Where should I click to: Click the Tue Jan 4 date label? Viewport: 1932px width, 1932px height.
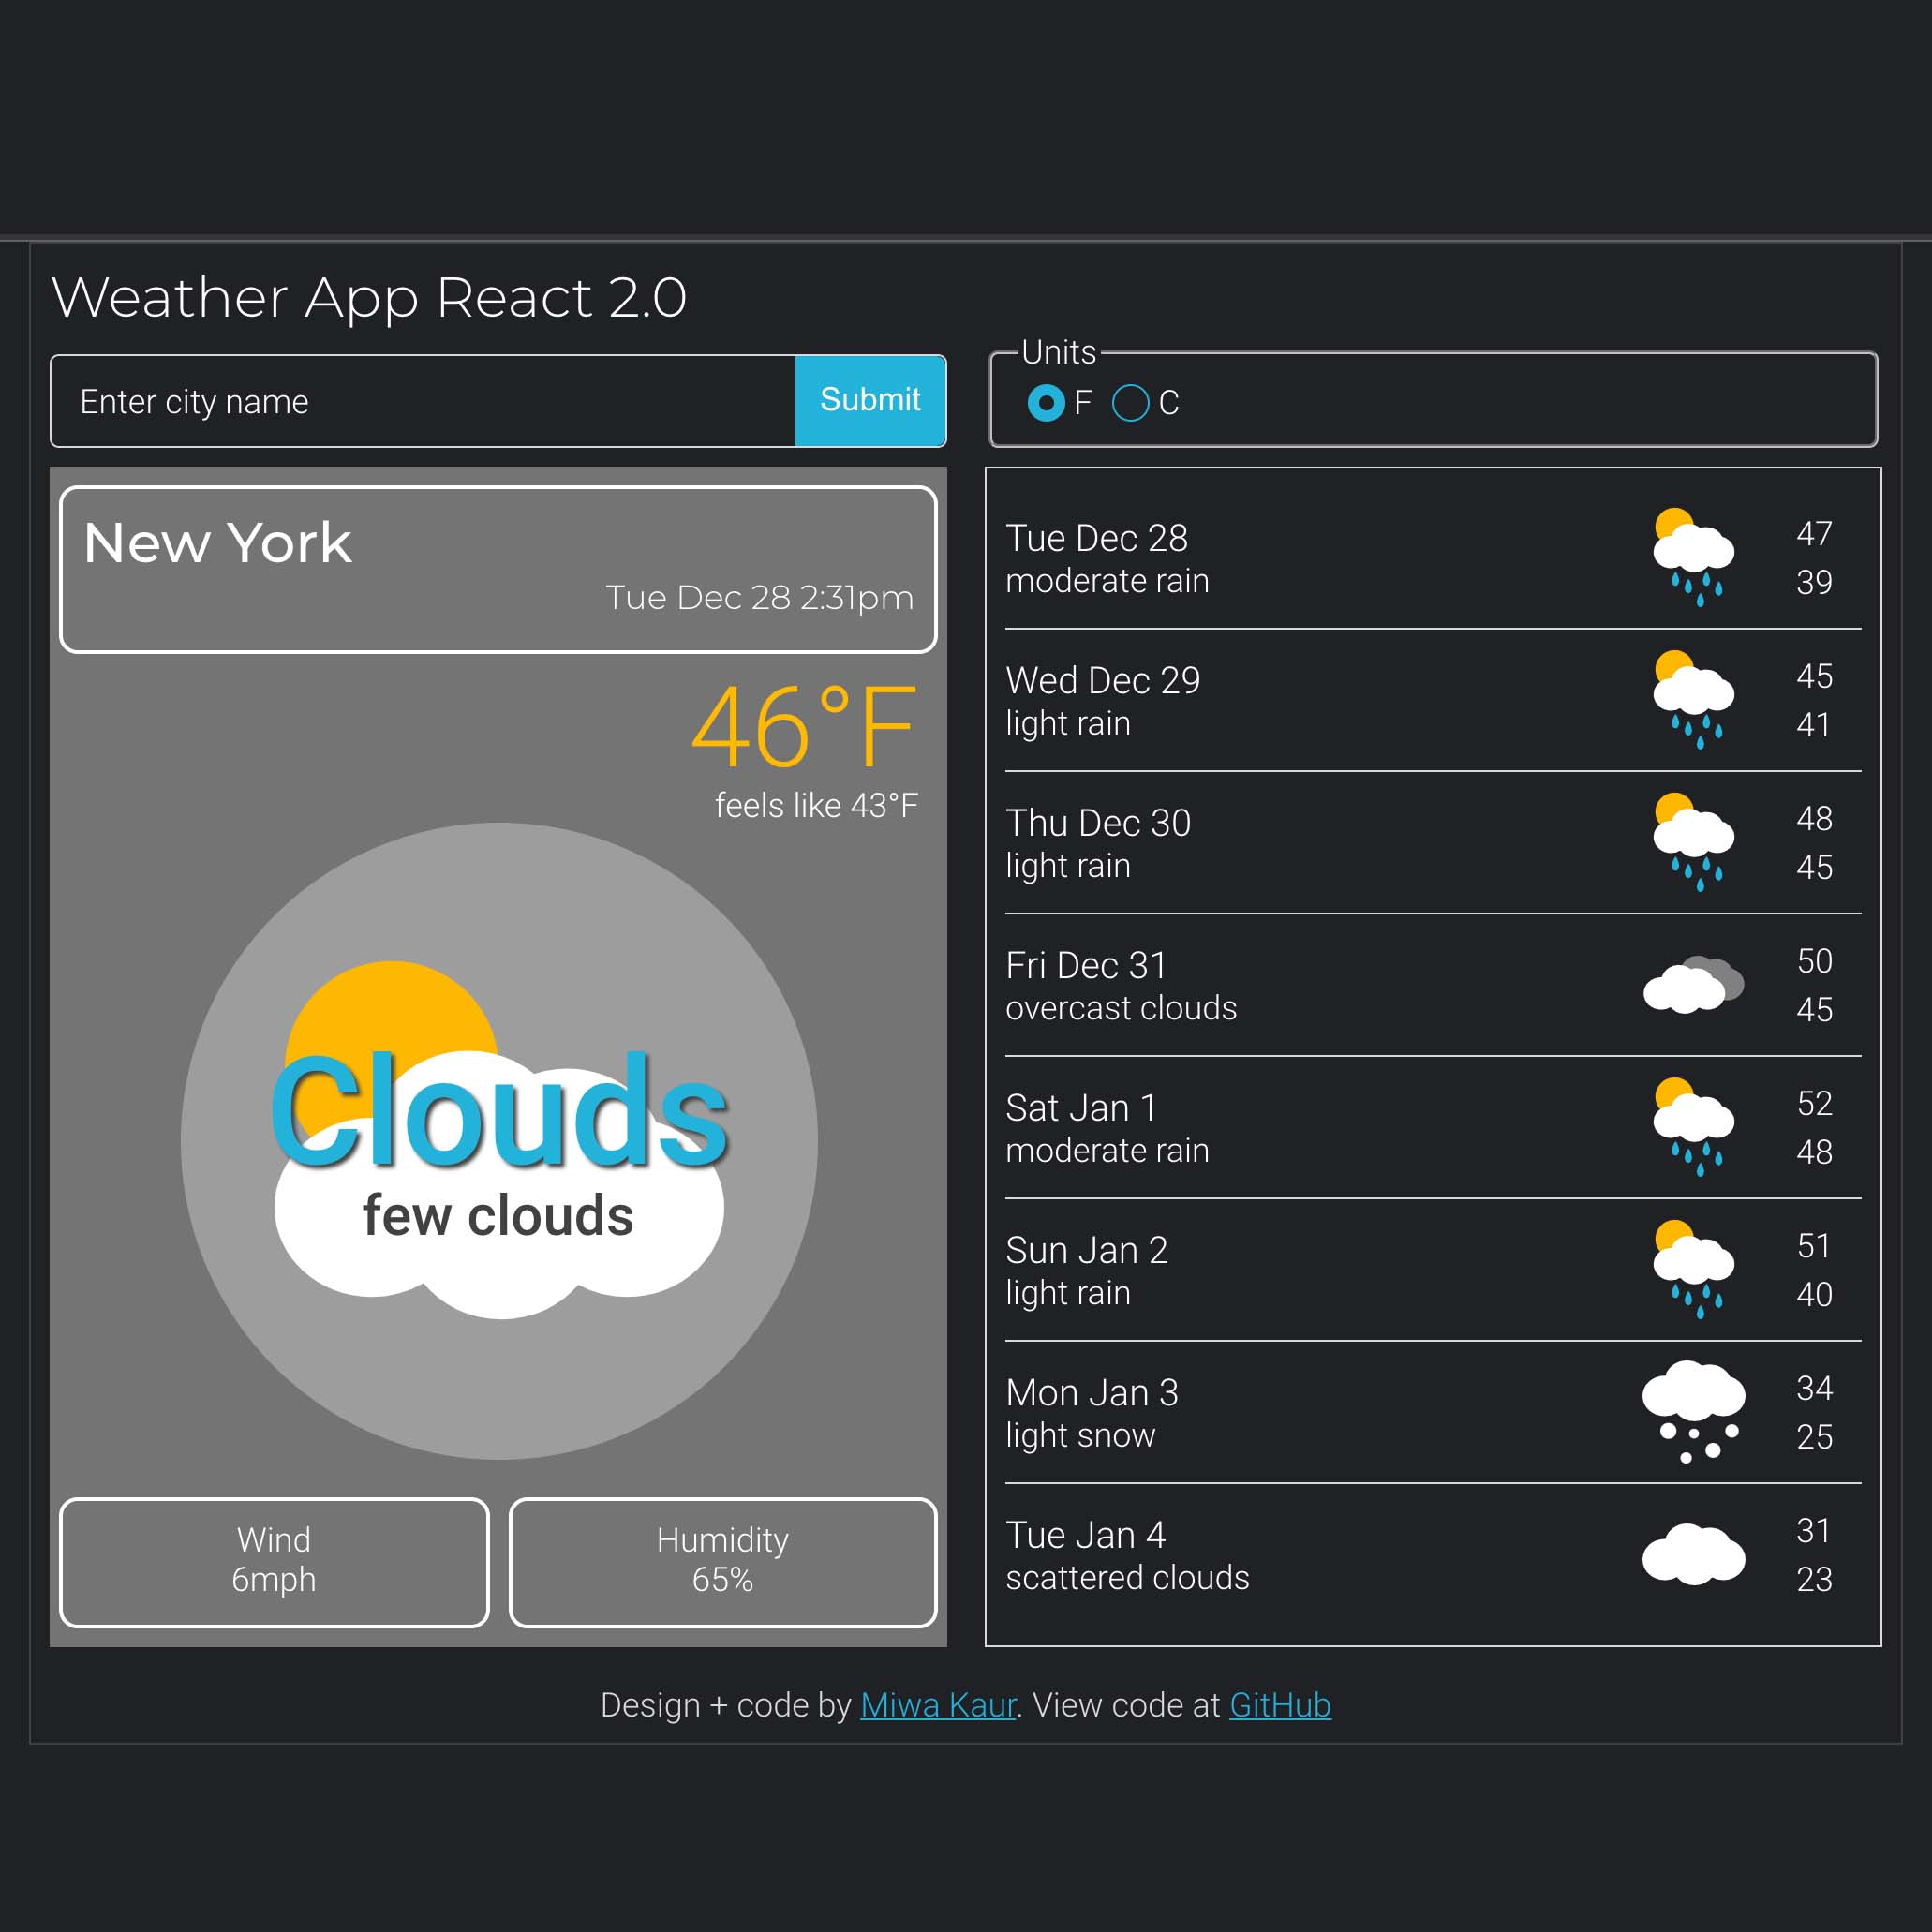pos(1085,1535)
